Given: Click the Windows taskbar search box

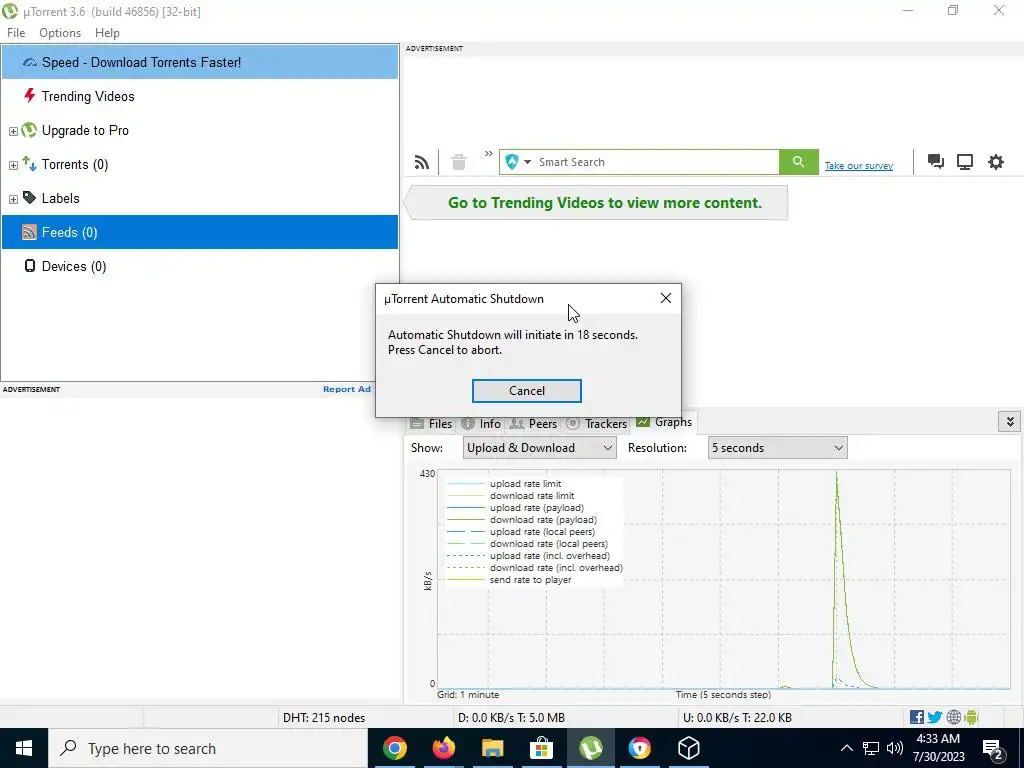Looking at the screenshot, I should point(208,748).
